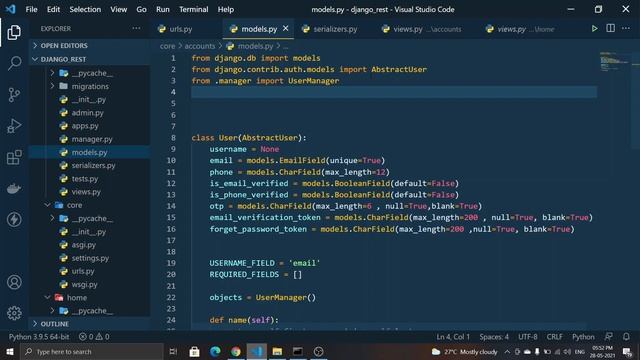Change language mode Python
640x360 pixels.
[583, 337]
